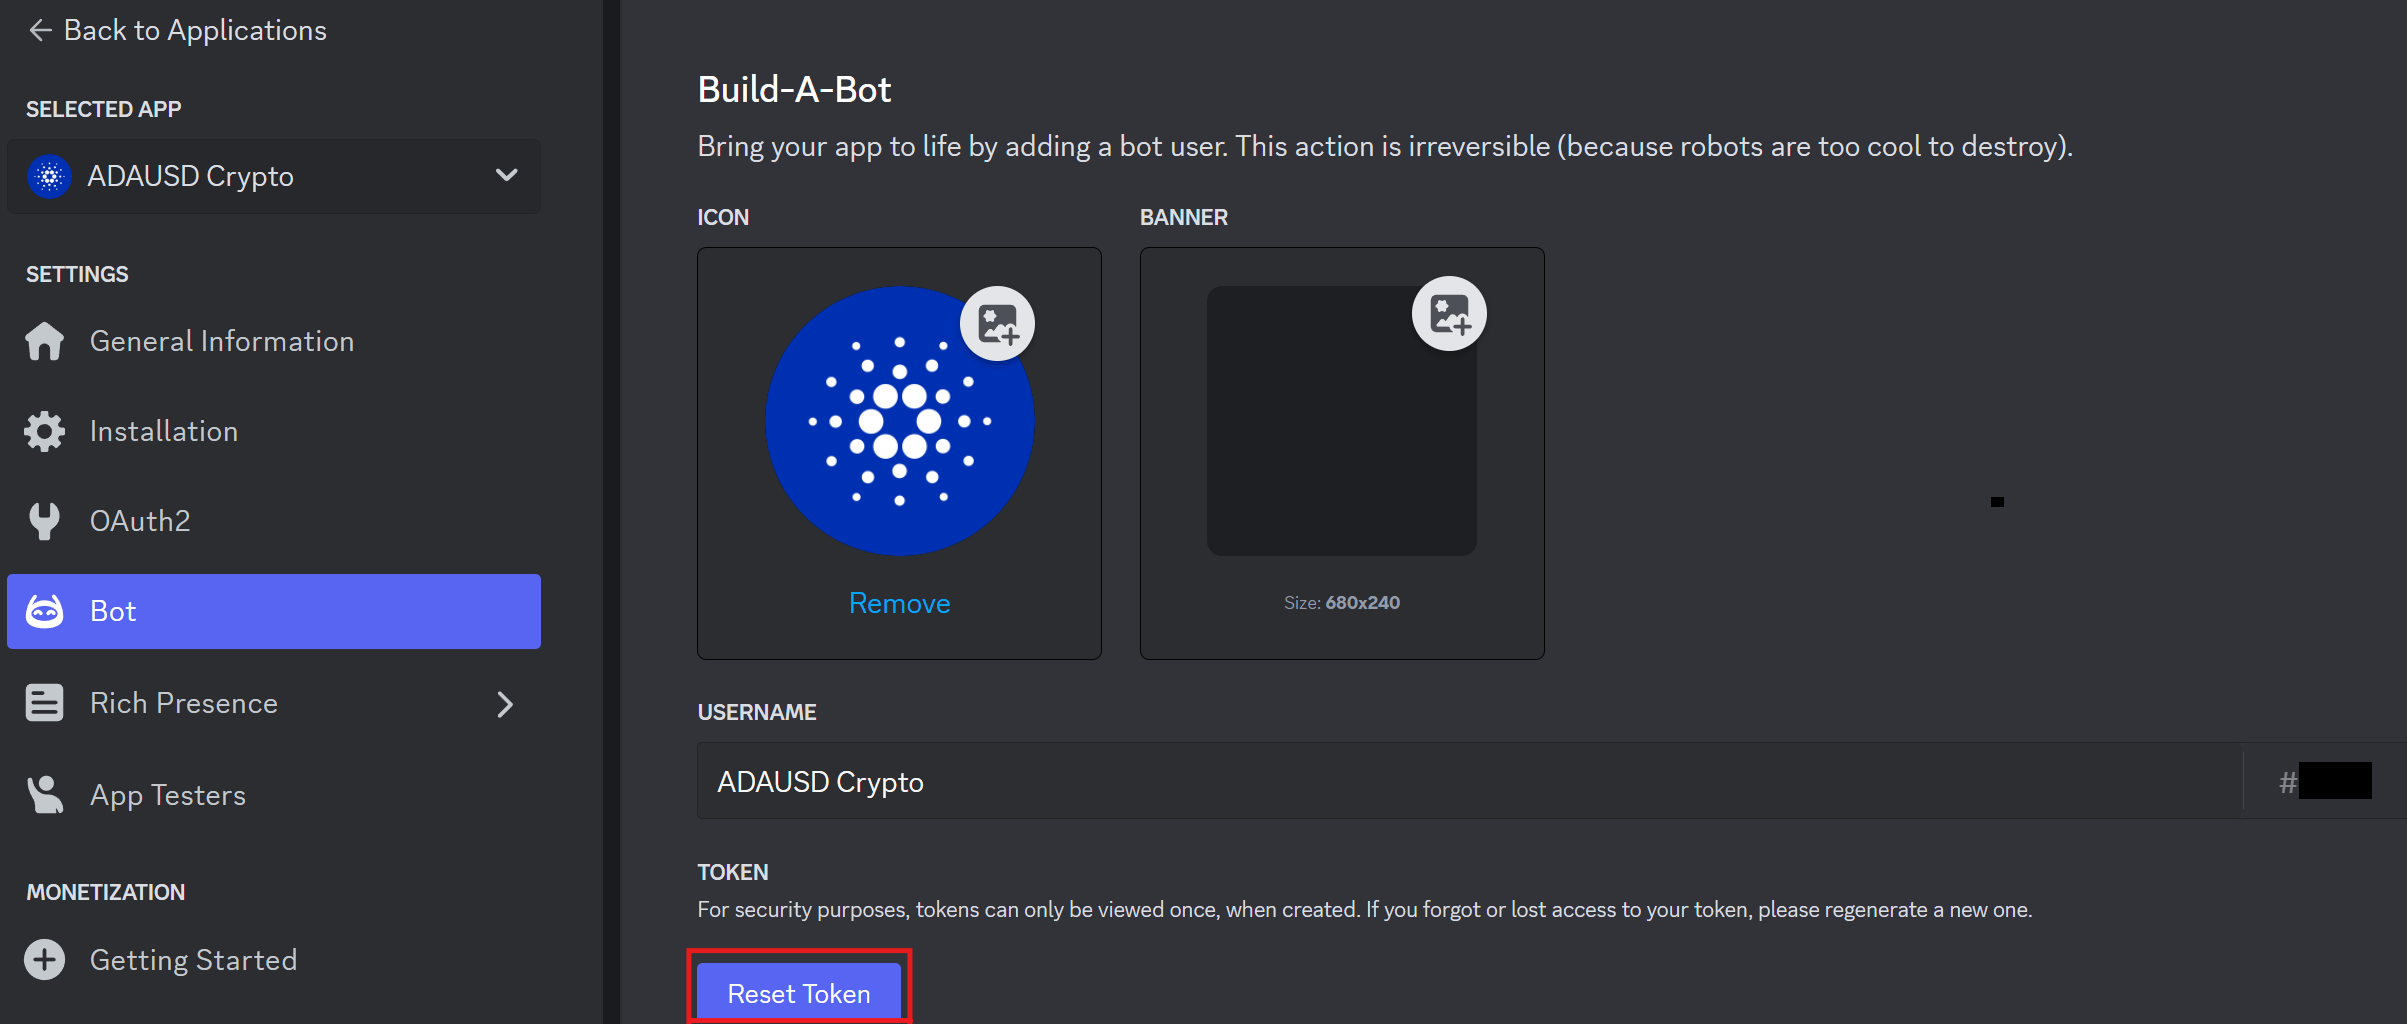
Task: Click the house icon for General Information
Action: click(45, 341)
